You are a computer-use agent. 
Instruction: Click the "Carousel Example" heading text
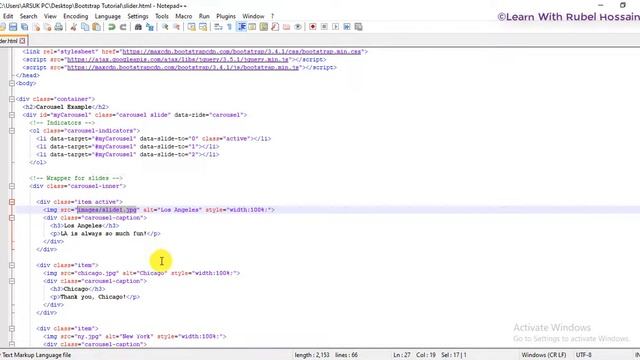coord(64,107)
